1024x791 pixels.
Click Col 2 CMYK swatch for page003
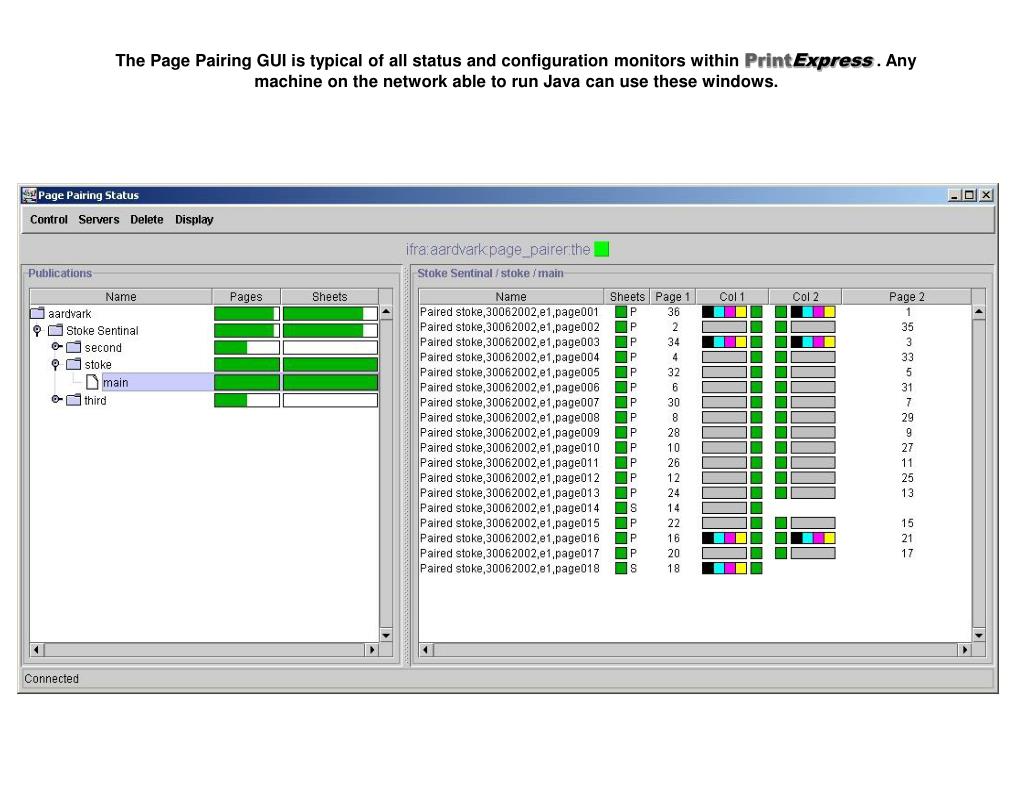[813, 342]
